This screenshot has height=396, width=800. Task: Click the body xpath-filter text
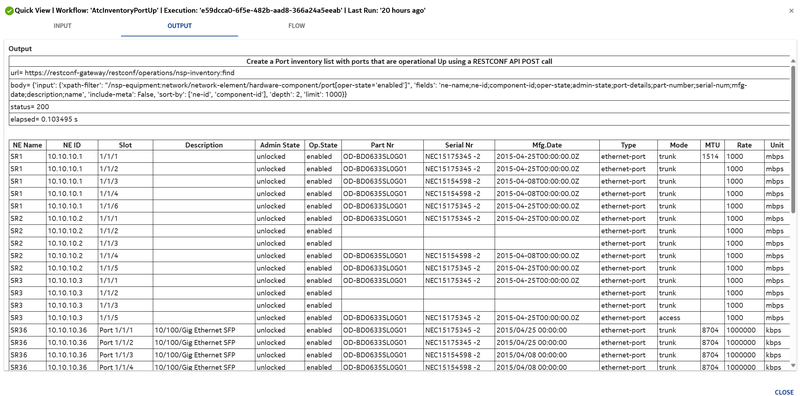(379, 90)
